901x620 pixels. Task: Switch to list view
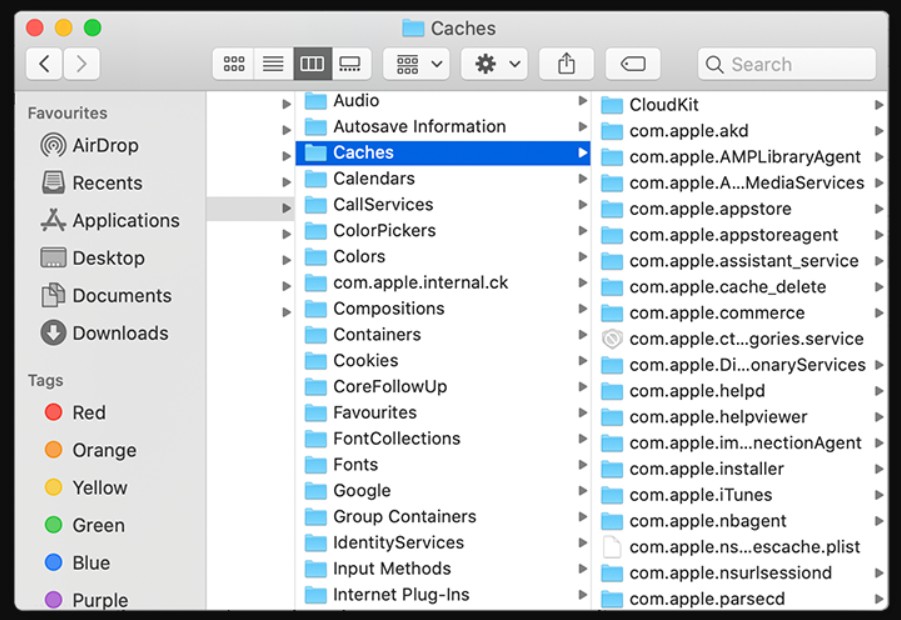click(272, 63)
